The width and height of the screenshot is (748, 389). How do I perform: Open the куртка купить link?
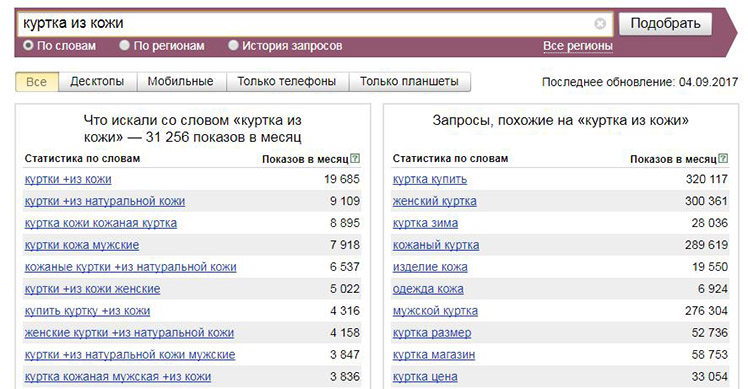pos(430,179)
